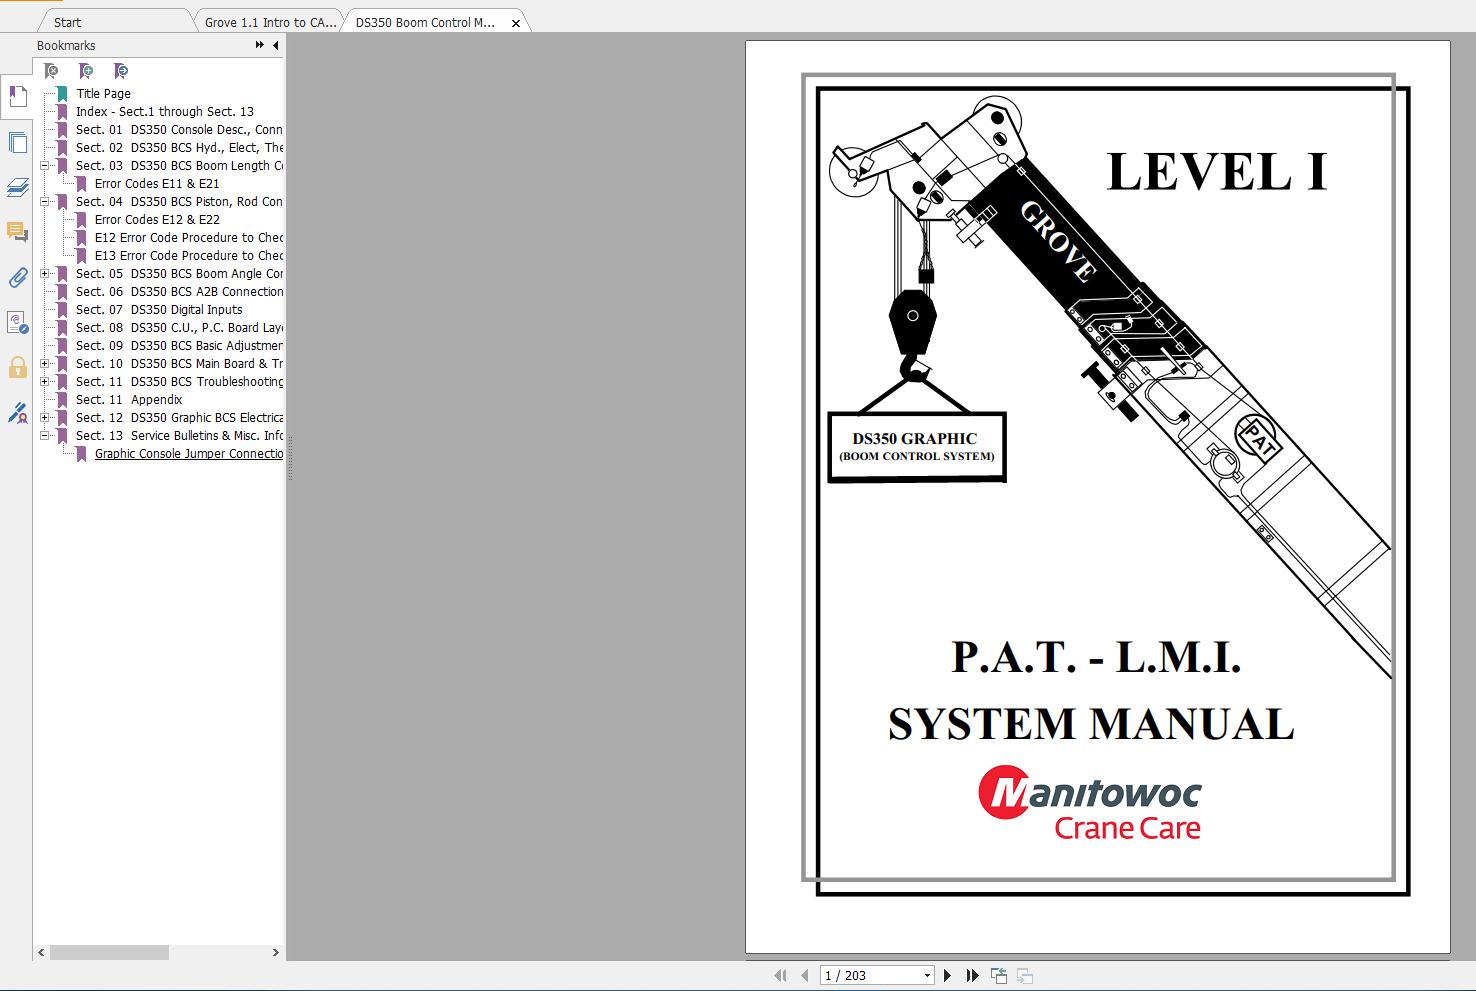Expand the Sect. 05 Boom Angle bookmark
Viewport: 1476px width, 991px height.
click(44, 274)
